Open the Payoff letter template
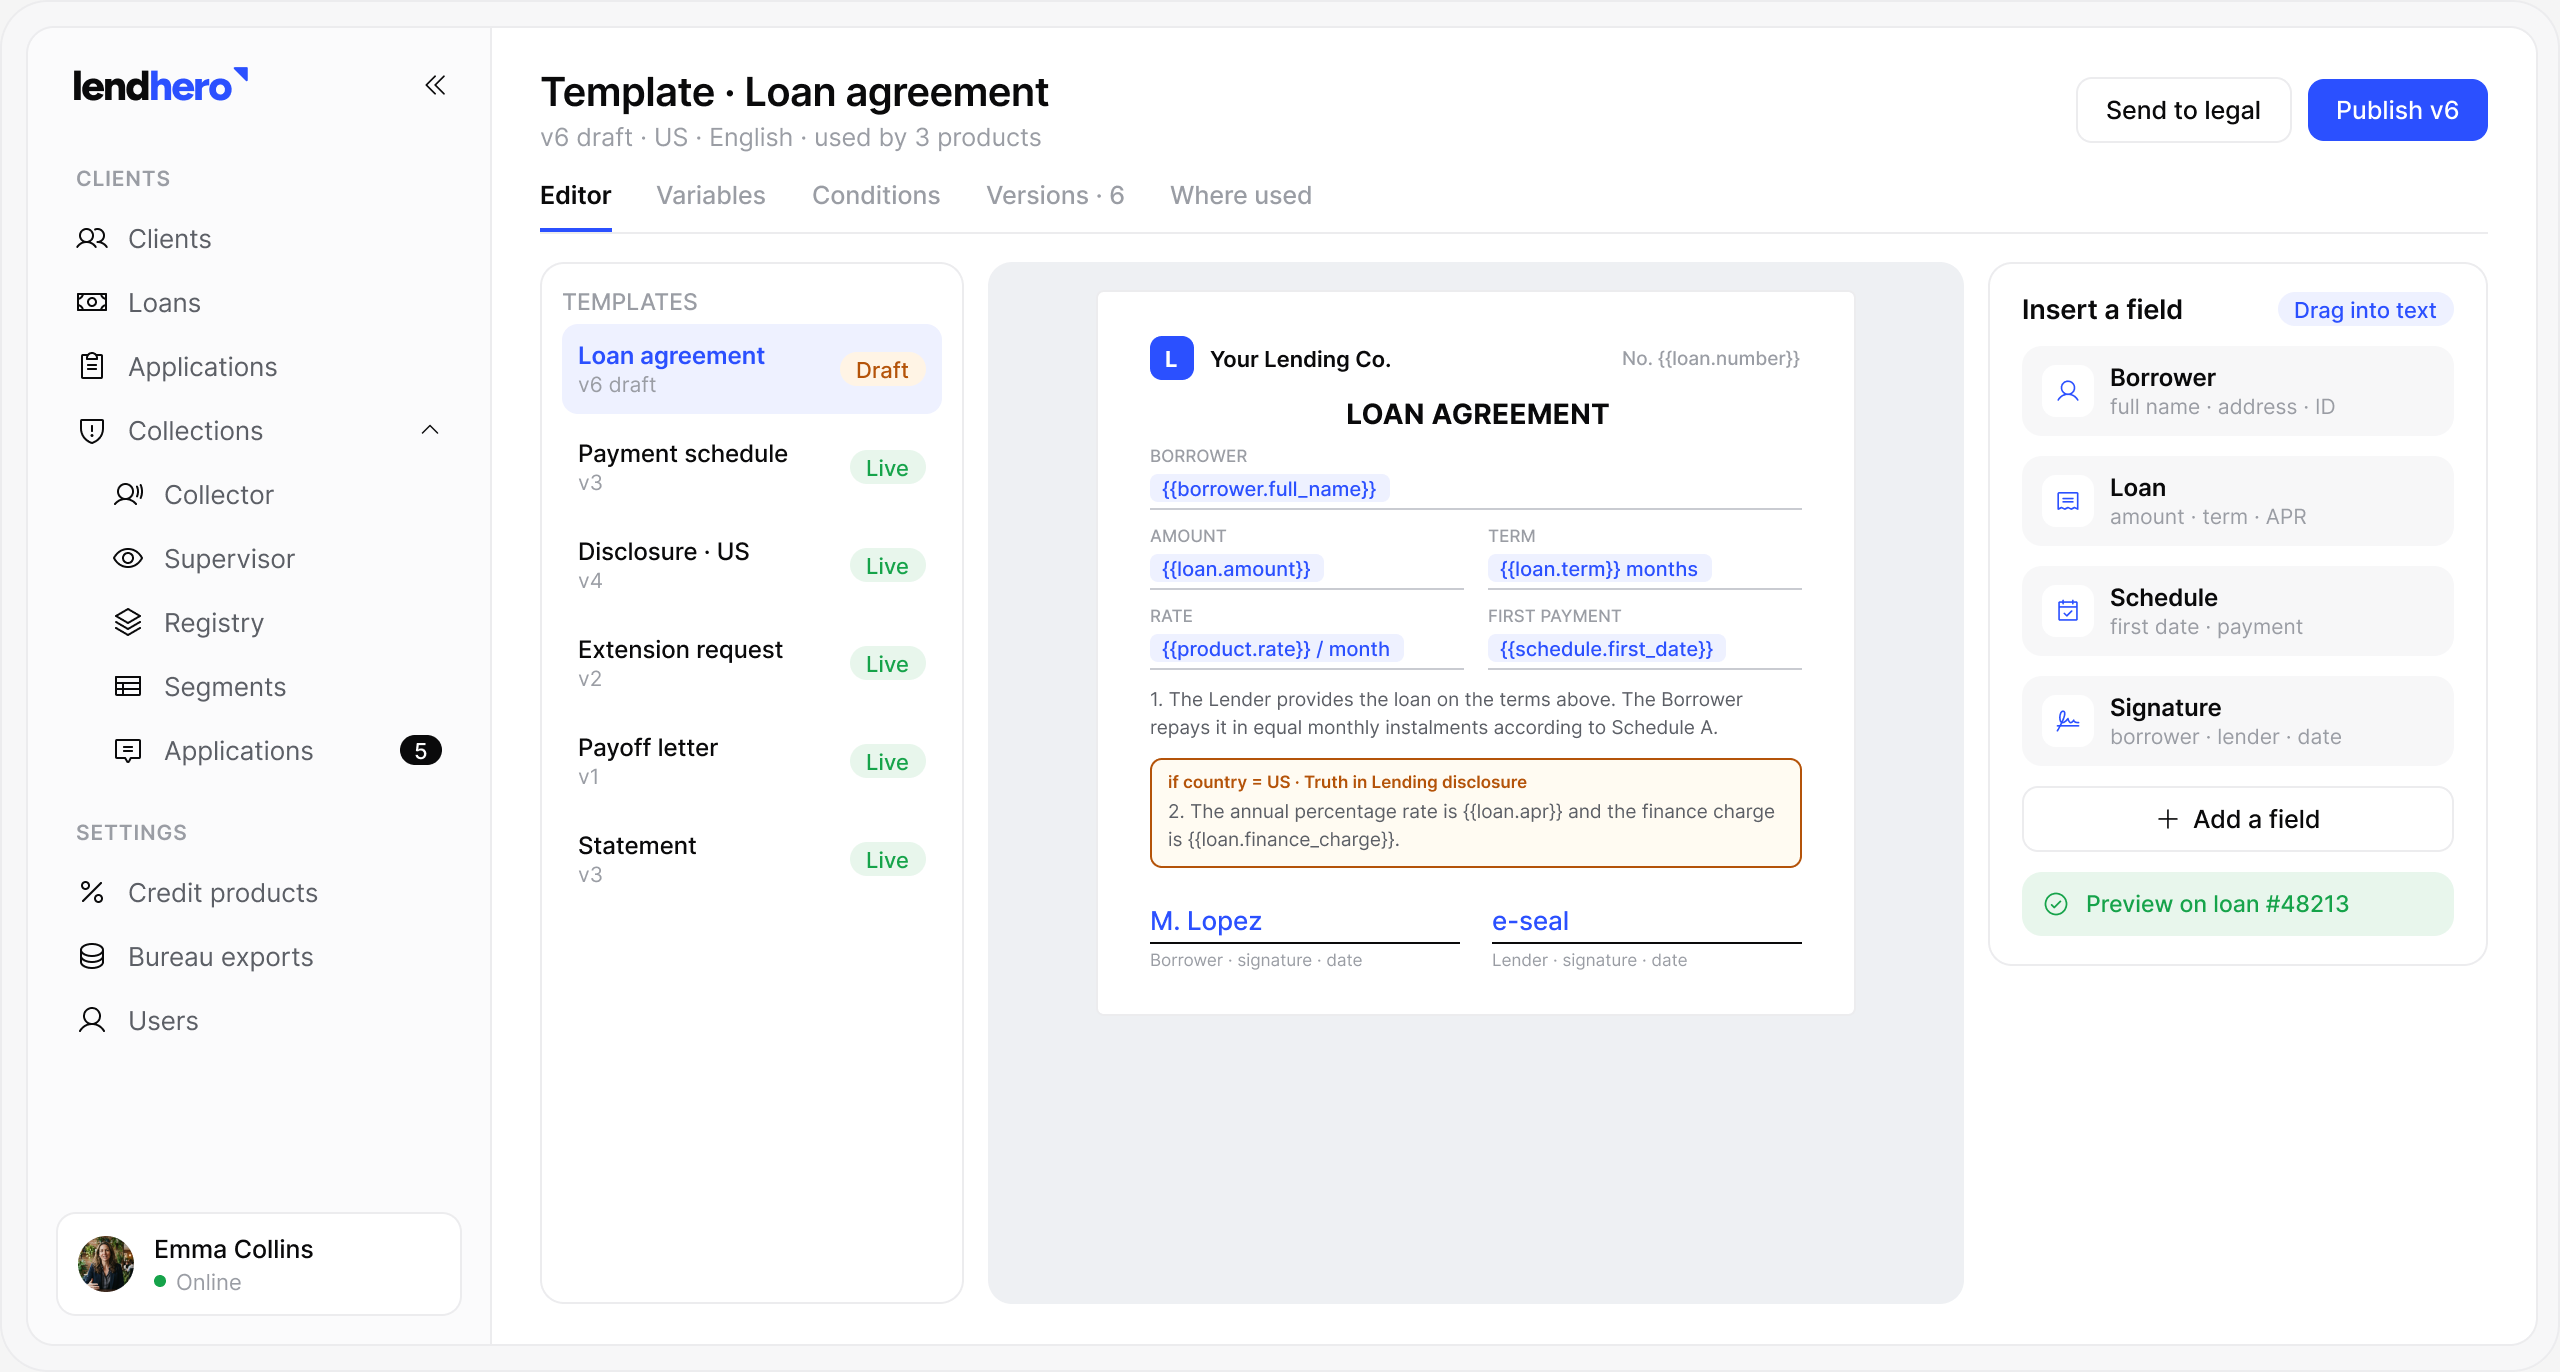Screen dimensions: 2560x1372 click(751, 761)
